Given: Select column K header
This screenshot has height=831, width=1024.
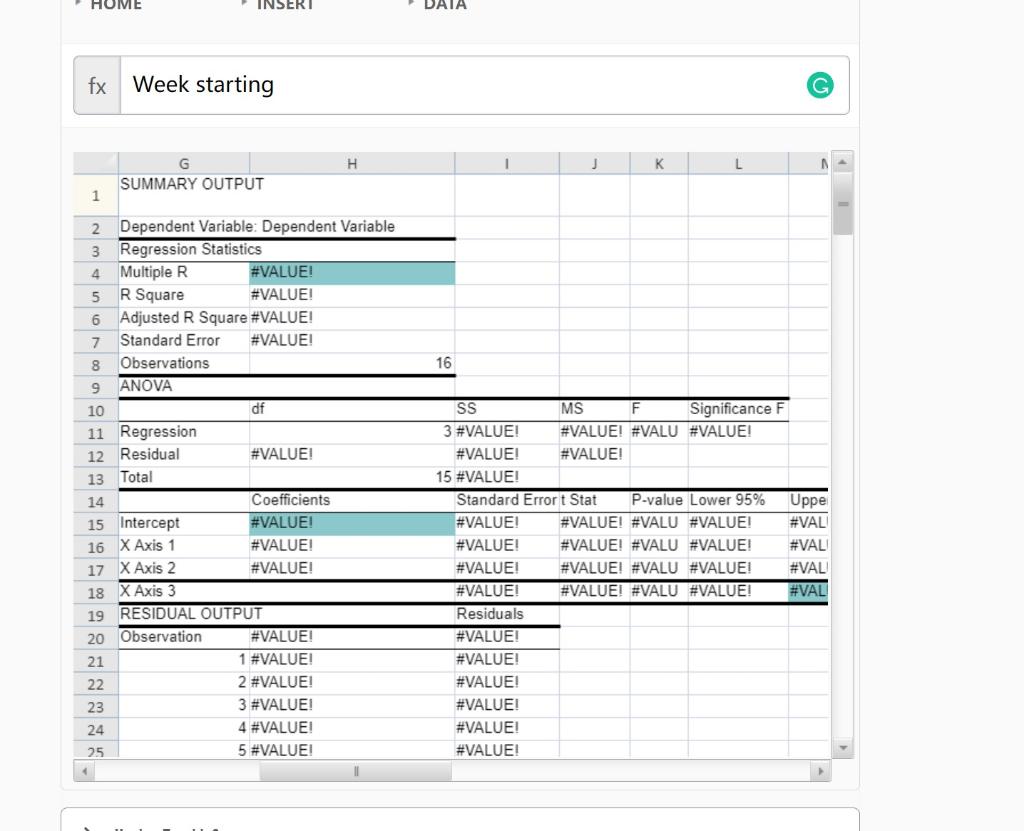Looking at the screenshot, I should click(659, 163).
